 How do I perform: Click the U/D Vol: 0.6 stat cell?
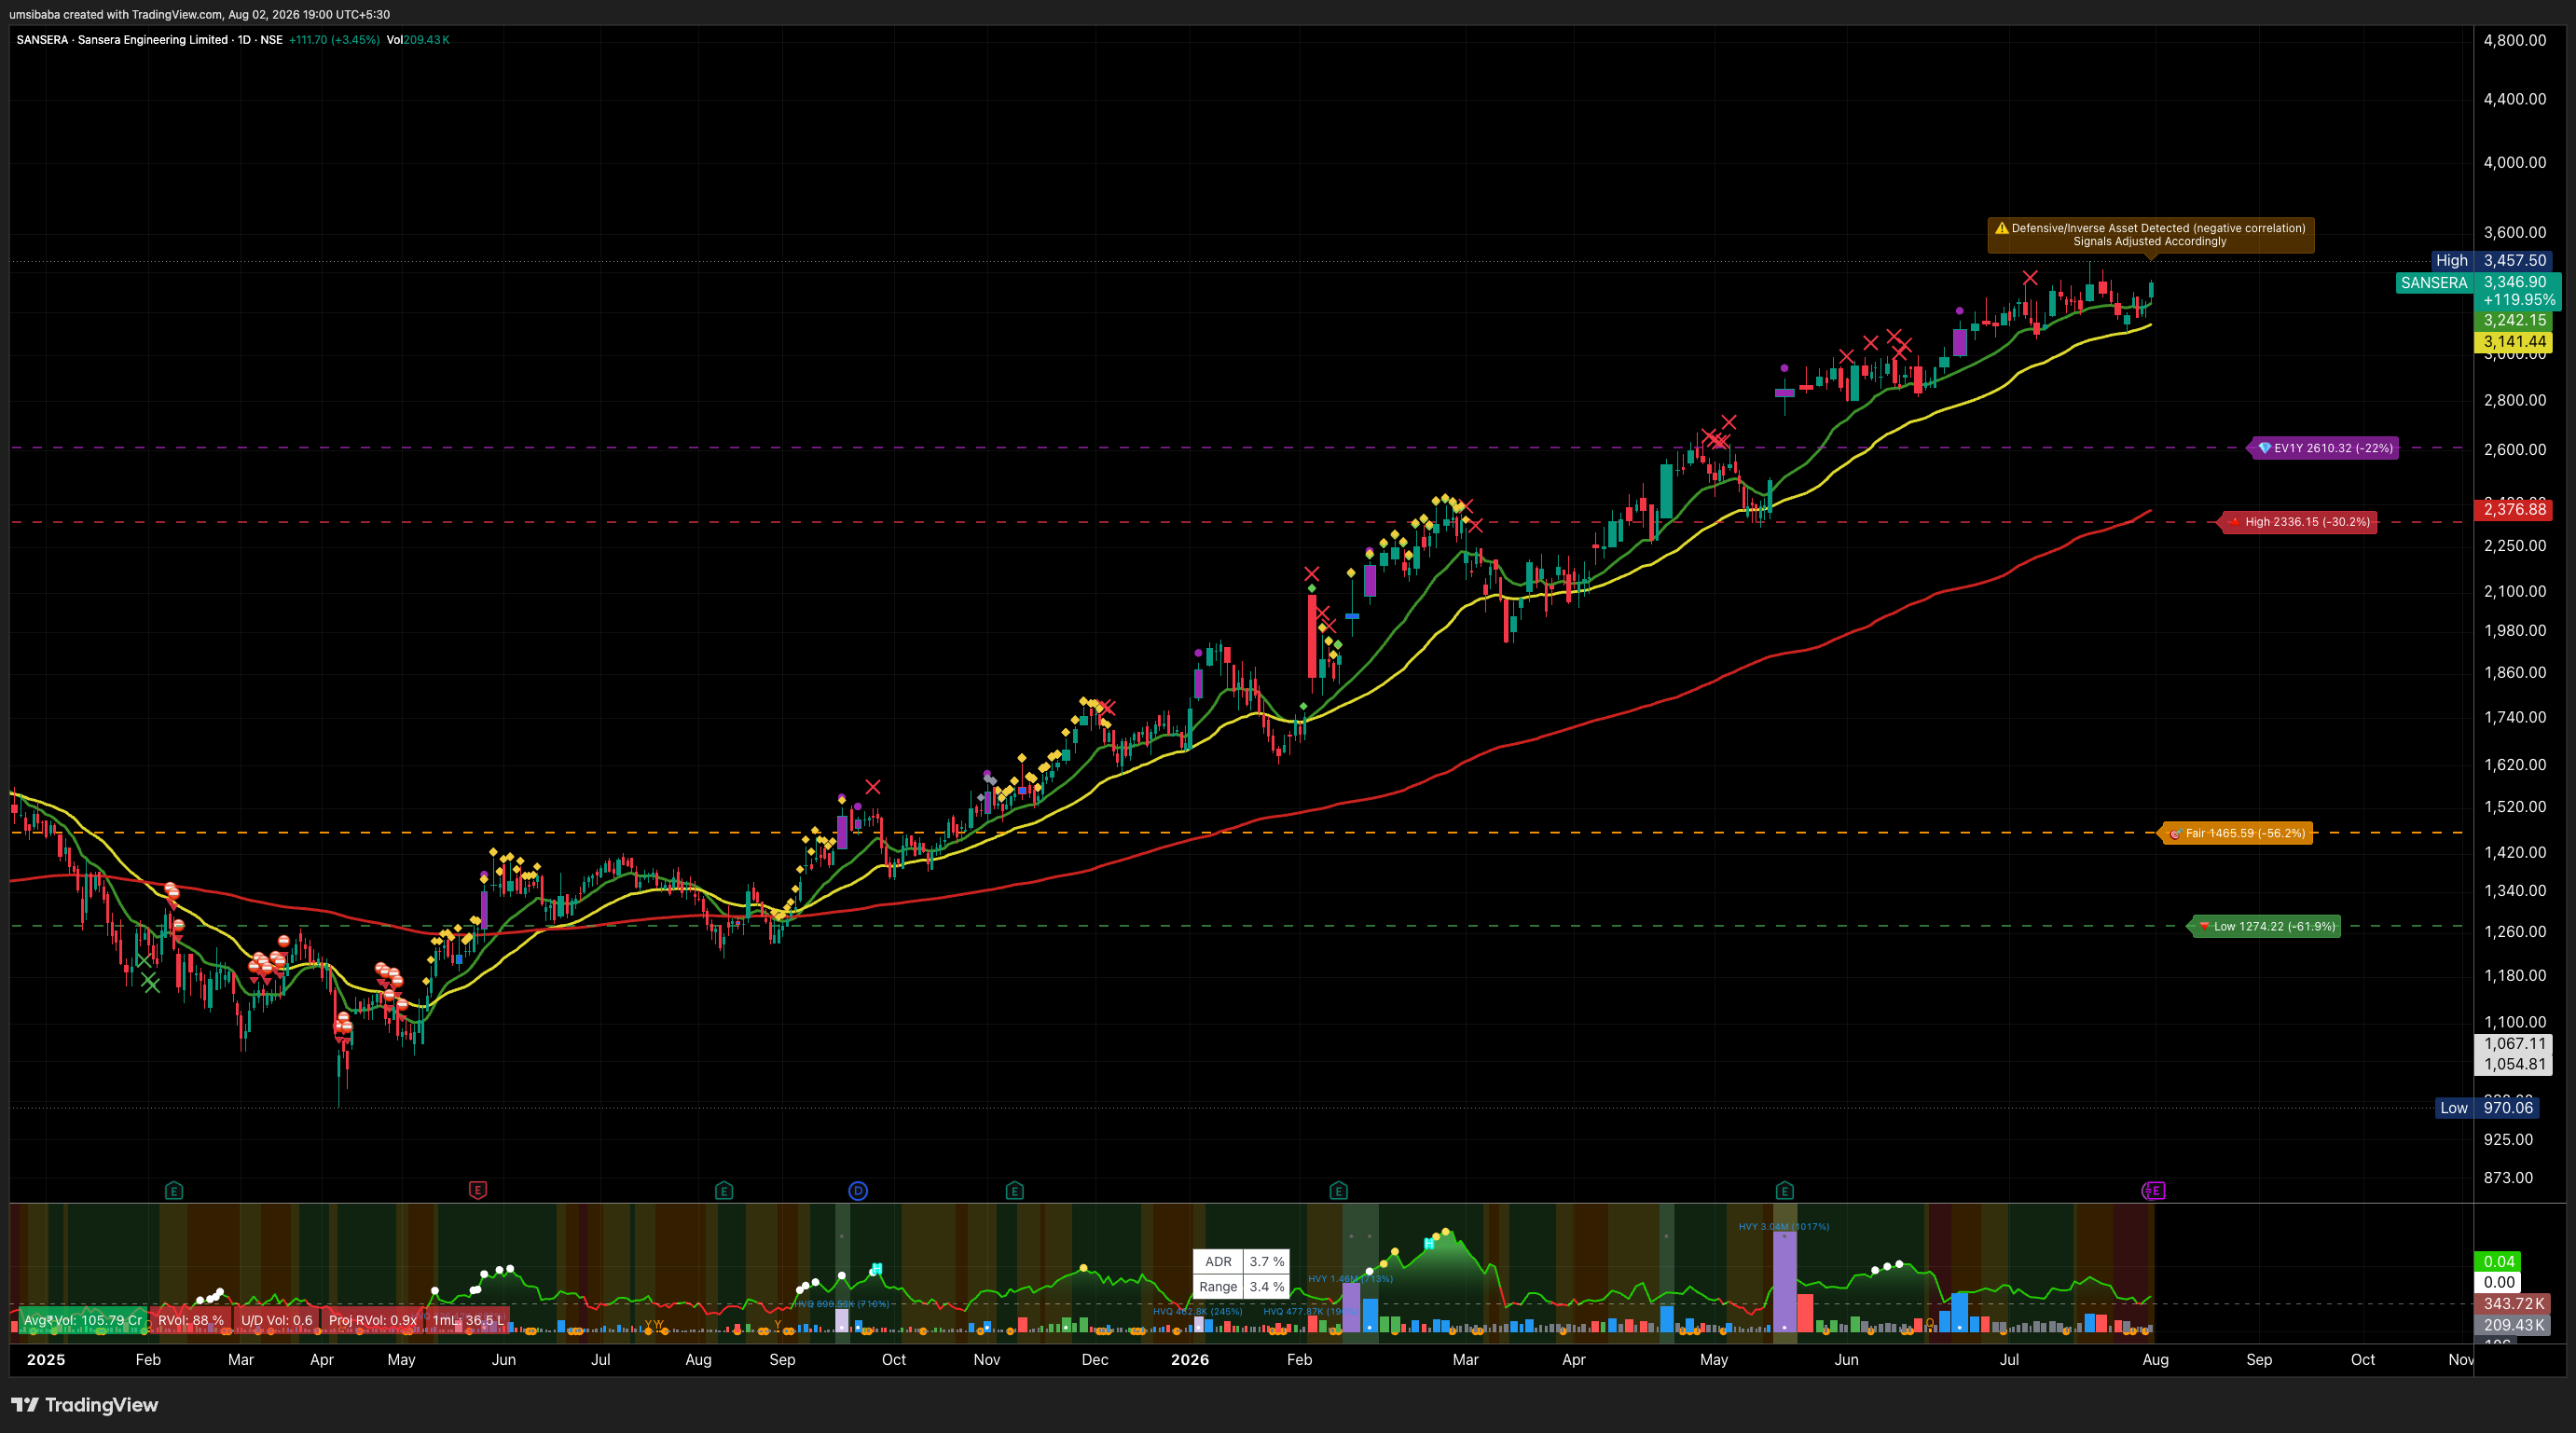(276, 1320)
